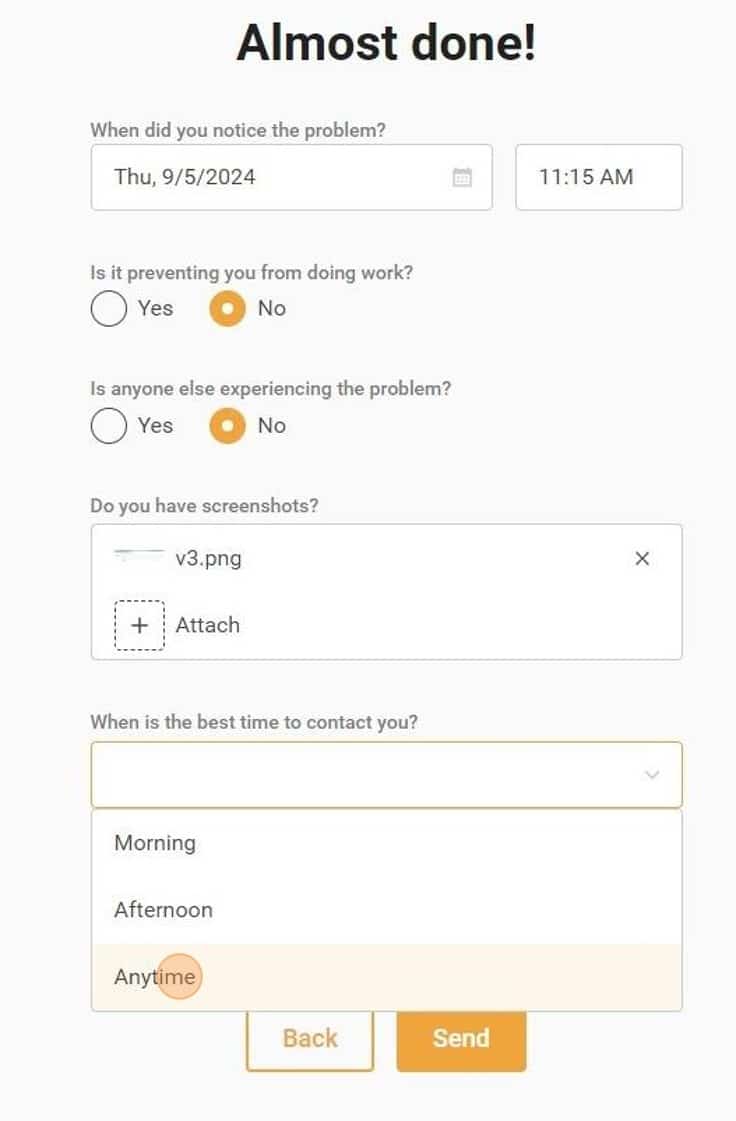The height and width of the screenshot is (1121, 736).
Task: Click the Attach label to add screenshot
Action: coord(206,625)
